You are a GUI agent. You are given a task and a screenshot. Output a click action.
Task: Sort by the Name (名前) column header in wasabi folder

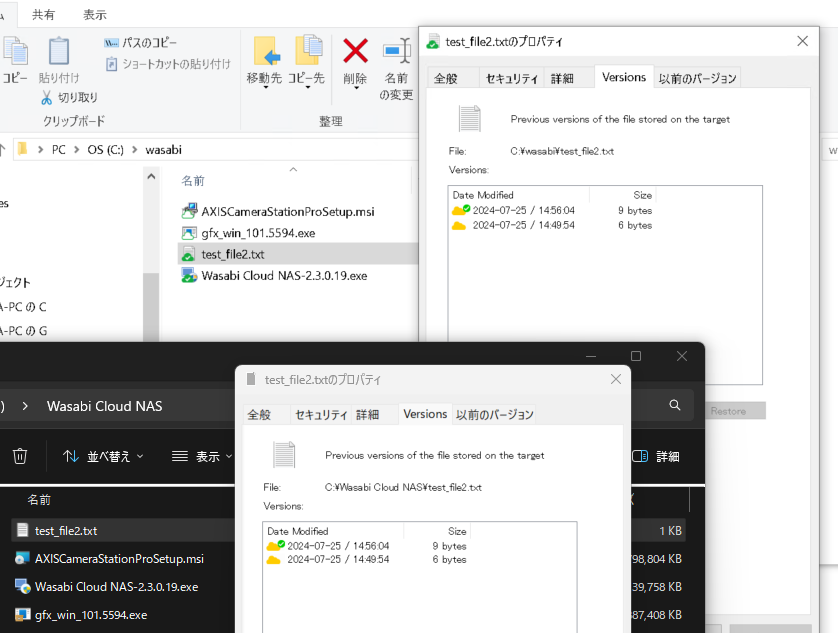pyautogui.click(x=193, y=181)
